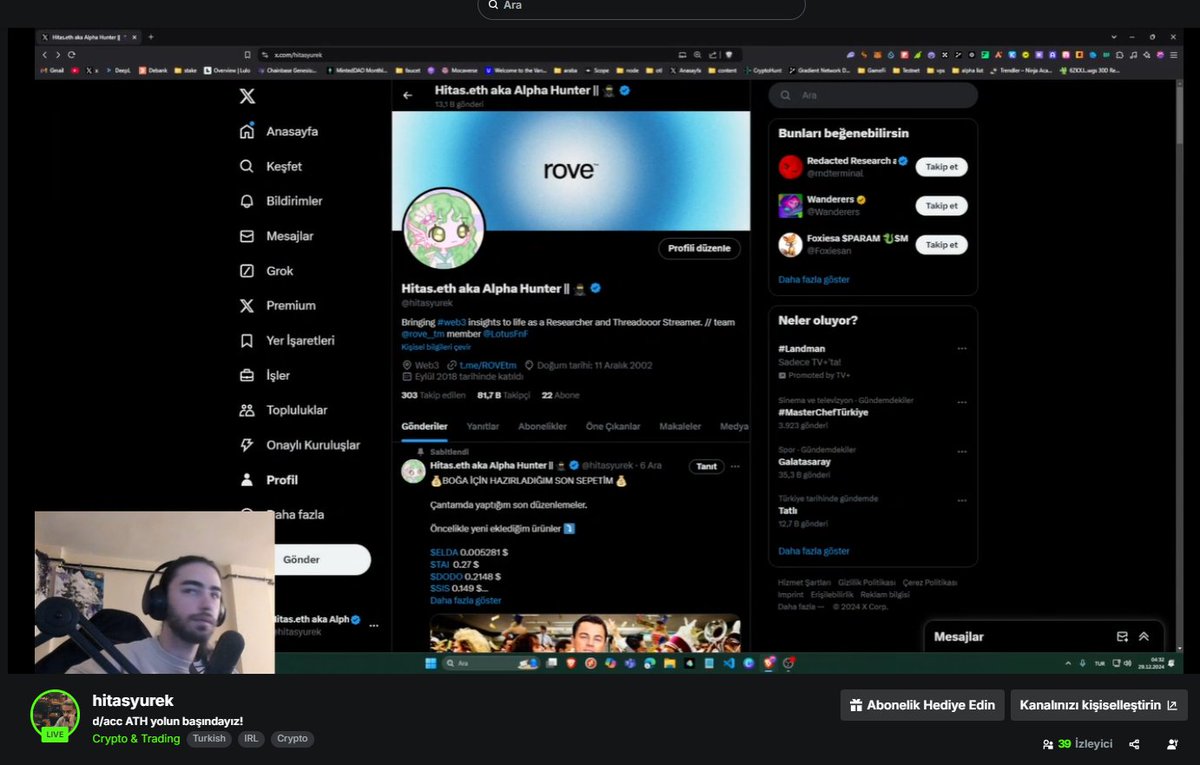1200x765 pixels.
Task: Click the X Ara search box in right column
Action: [873, 95]
